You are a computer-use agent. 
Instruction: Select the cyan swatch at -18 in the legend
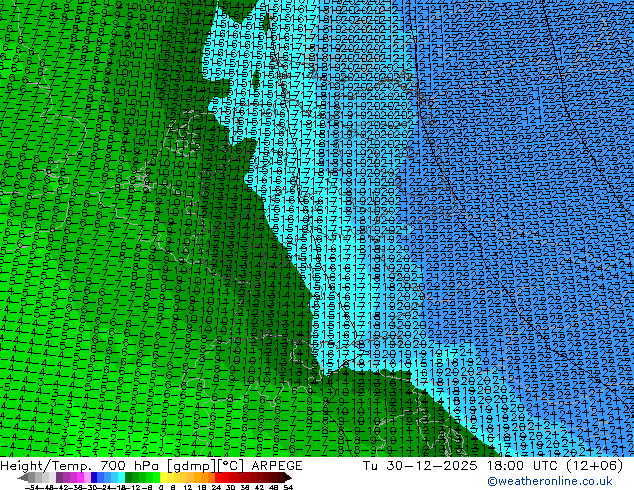(x=121, y=477)
